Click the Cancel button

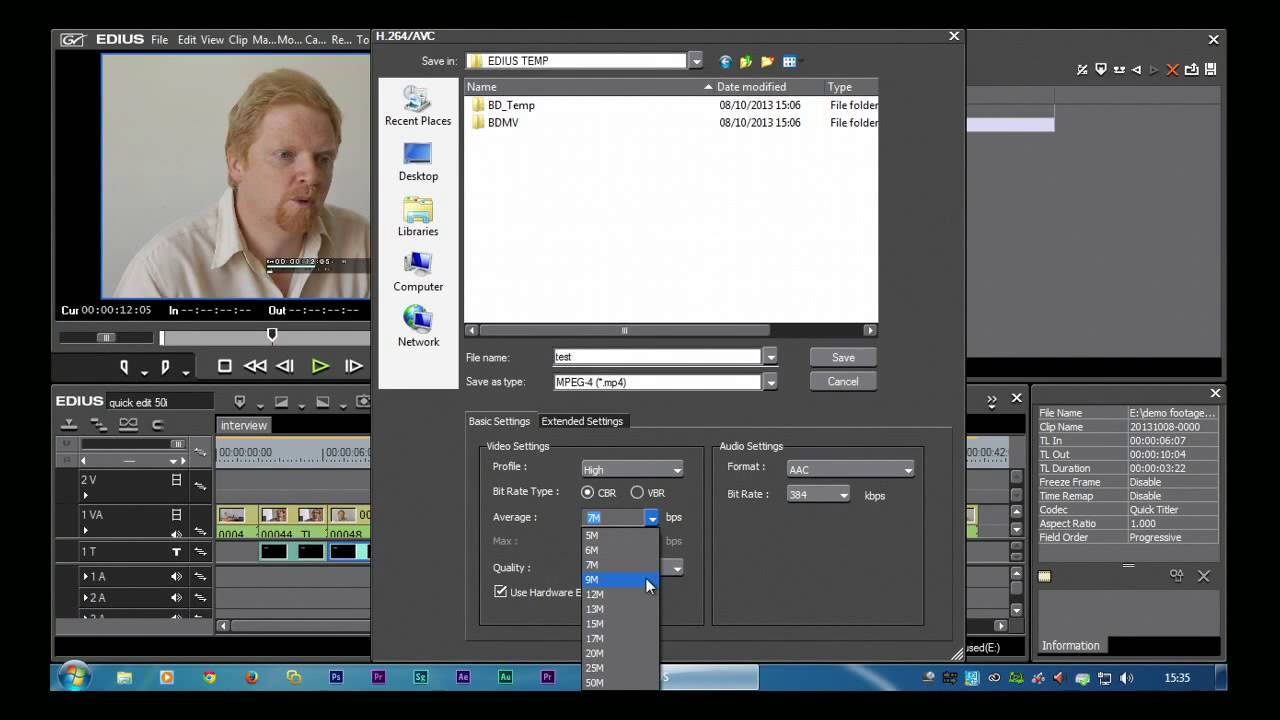point(843,381)
